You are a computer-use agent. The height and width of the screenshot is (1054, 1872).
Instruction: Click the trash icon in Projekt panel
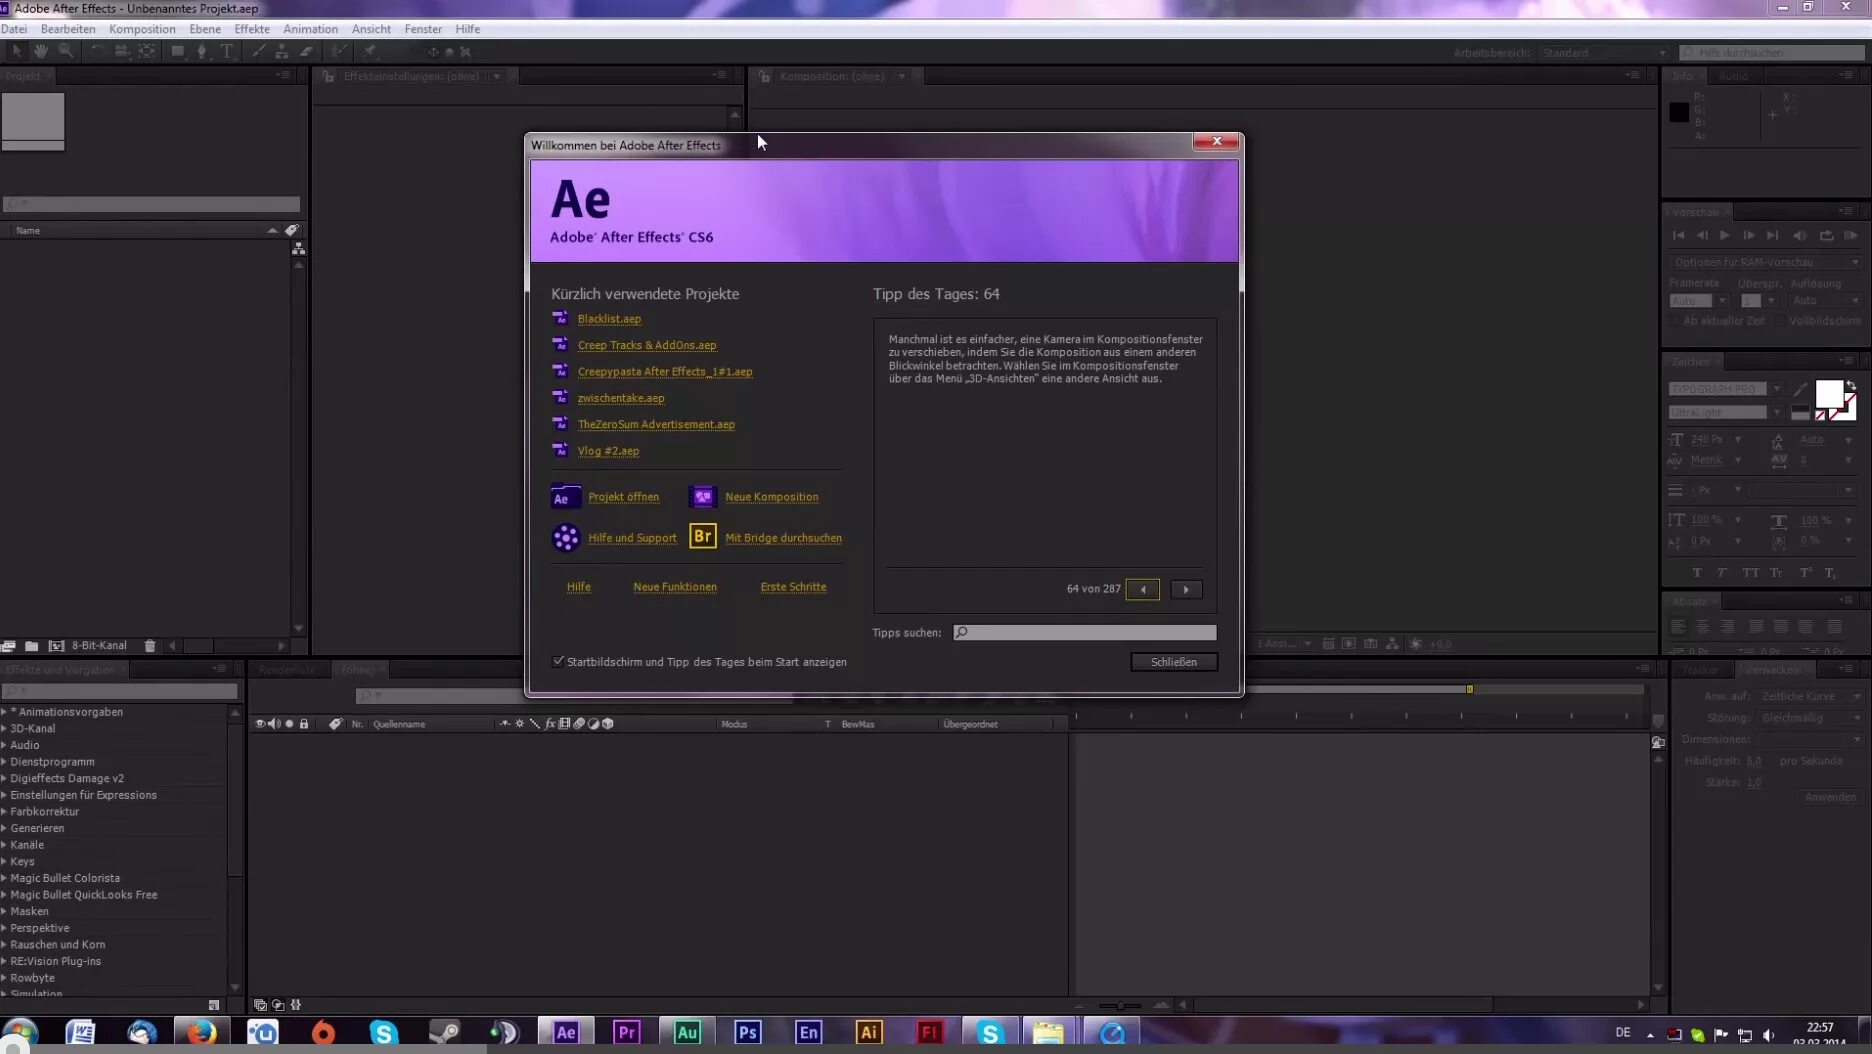coord(150,646)
